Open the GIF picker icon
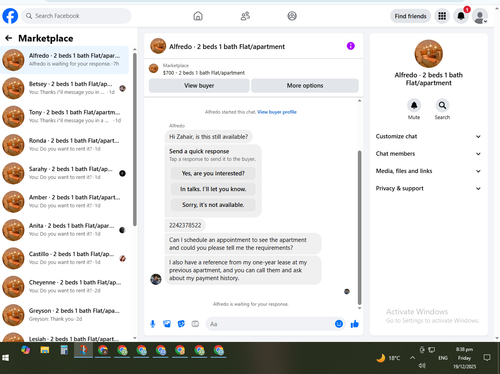 tap(195, 324)
